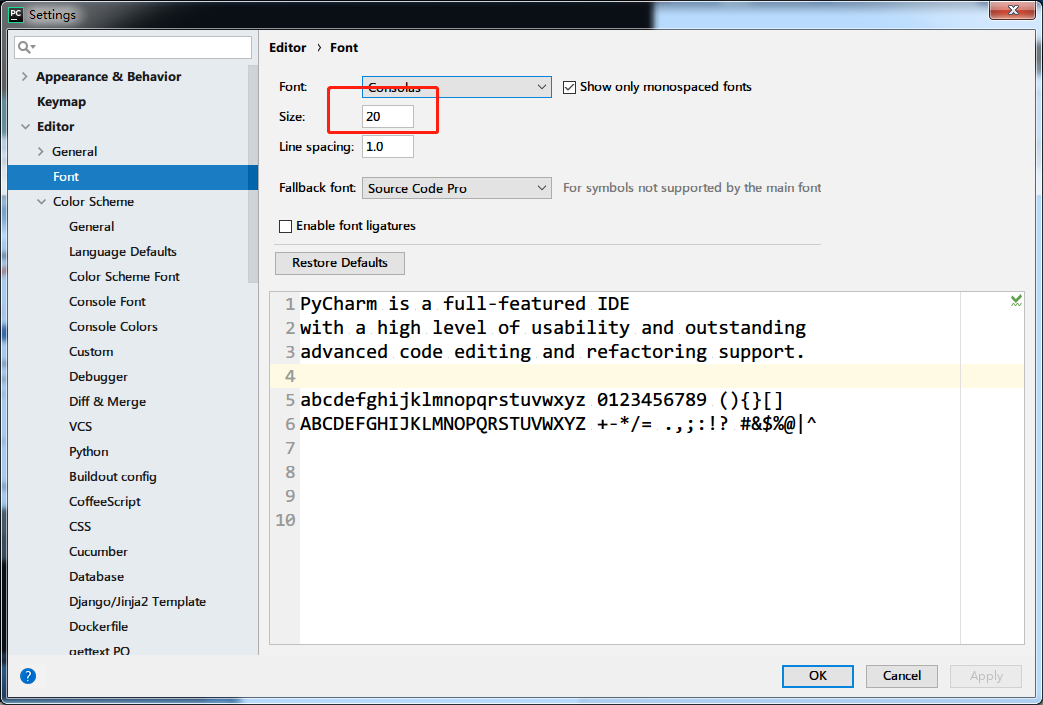Select CSS color scheme item
The image size is (1043, 705).
(80, 527)
